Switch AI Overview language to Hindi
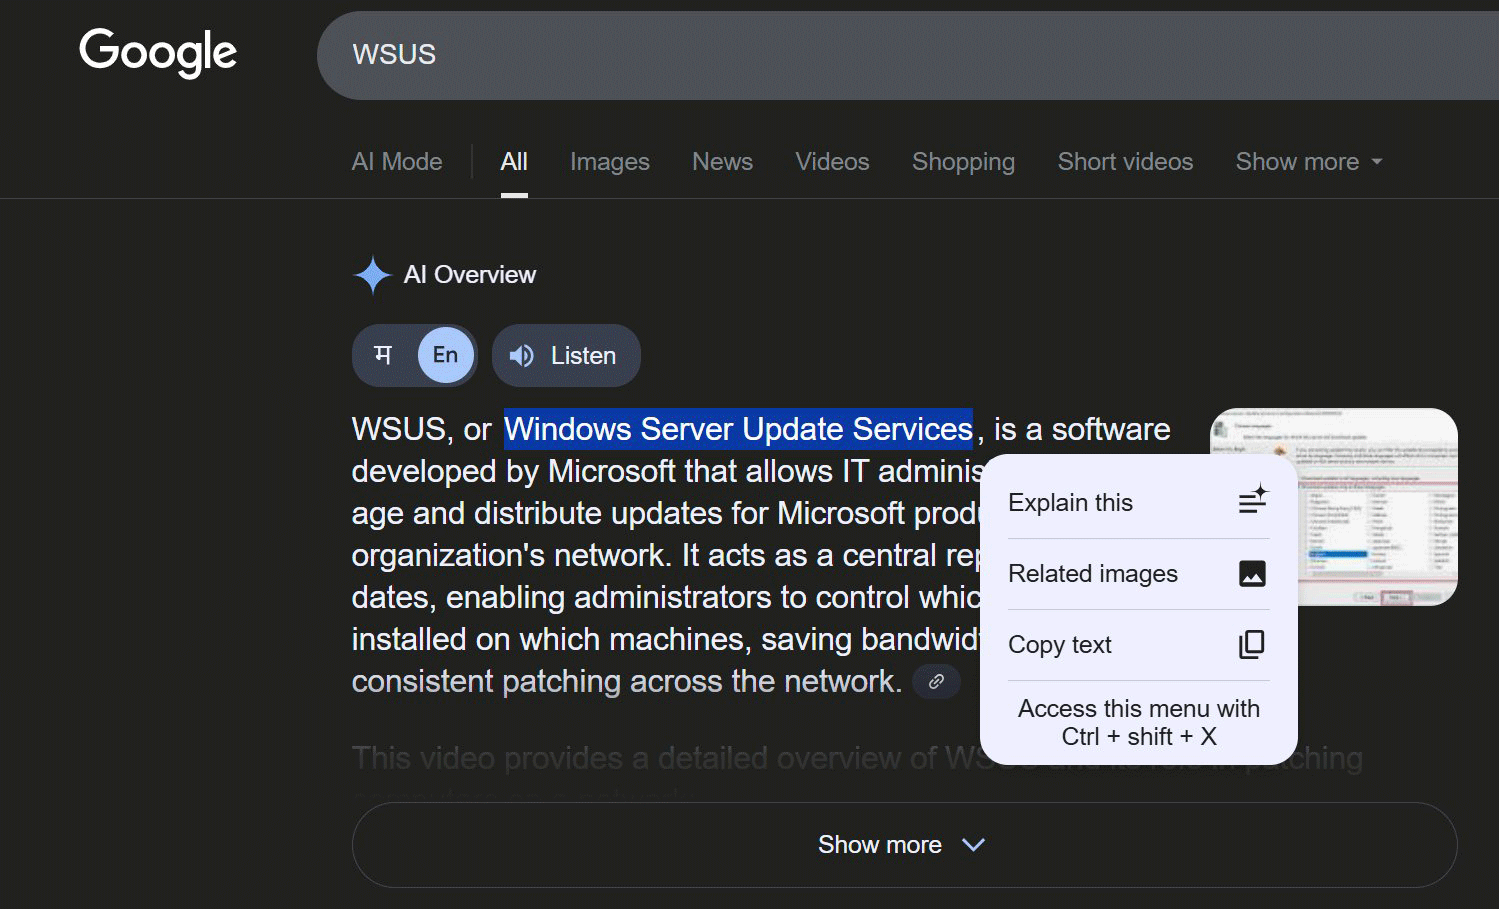1499x909 pixels. (x=383, y=355)
